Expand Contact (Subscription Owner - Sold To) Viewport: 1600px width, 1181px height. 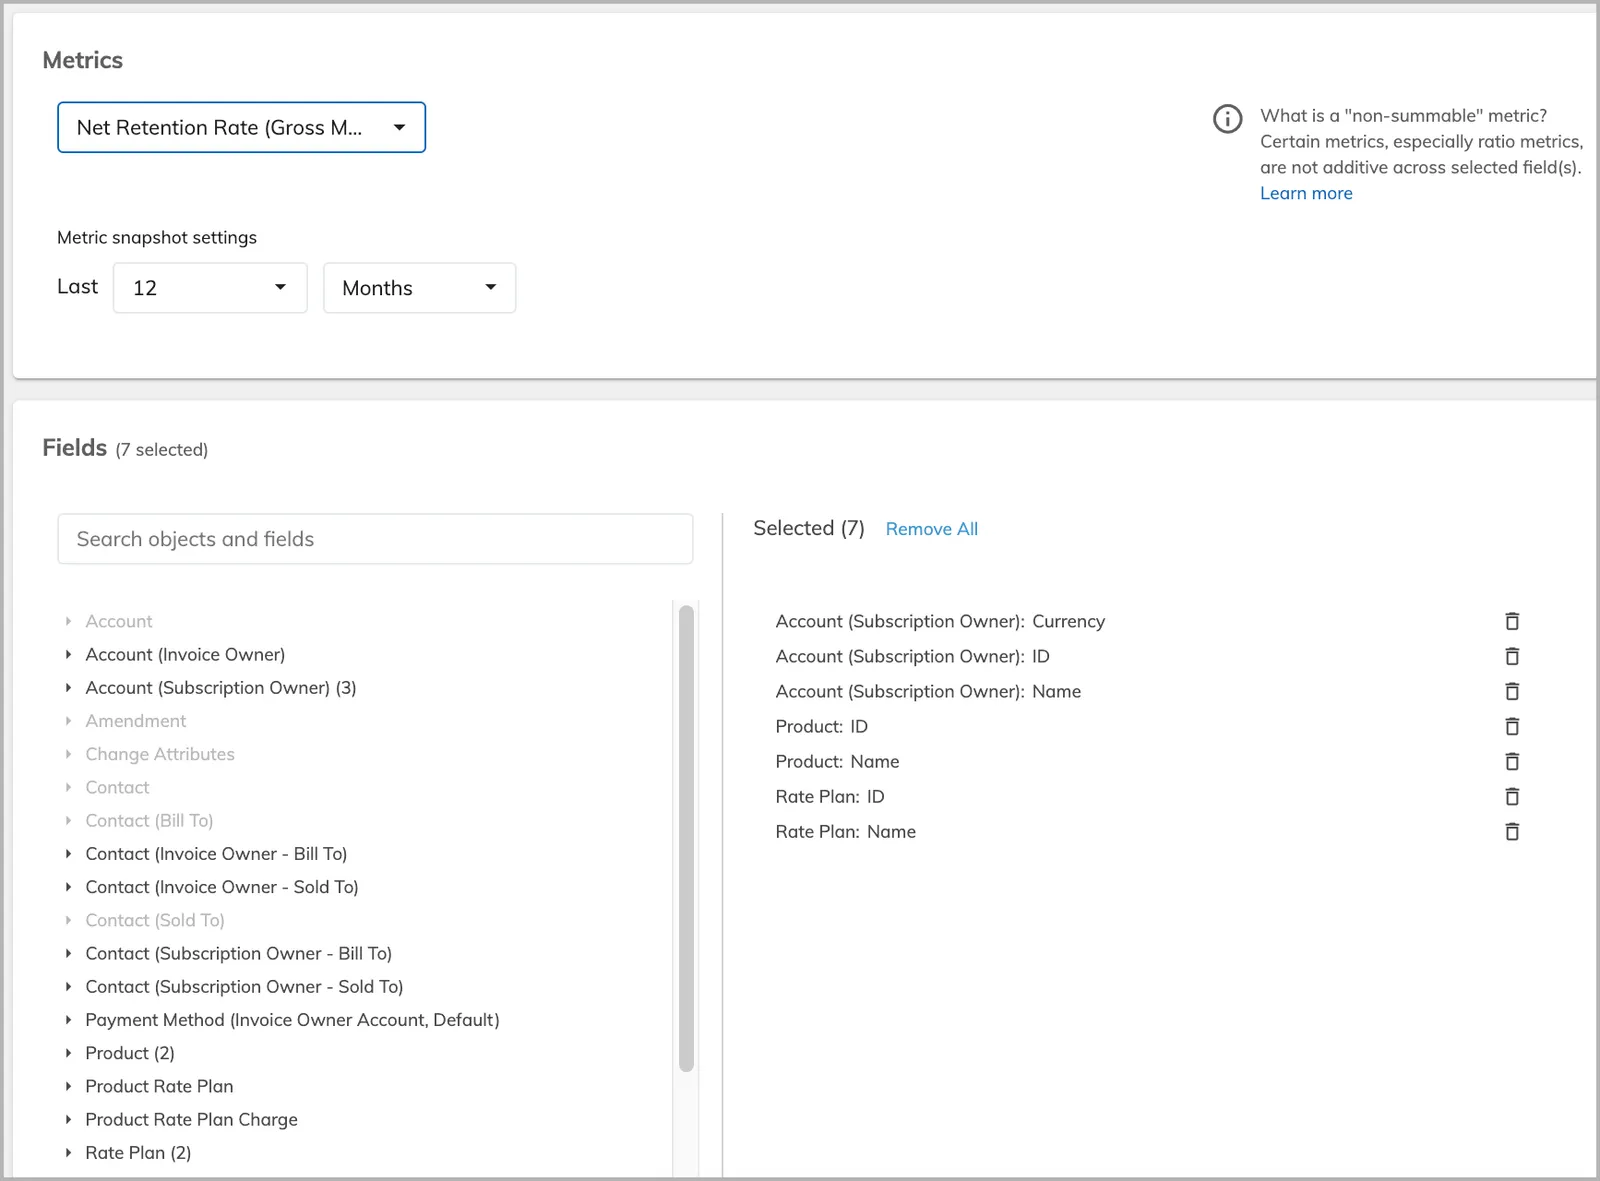pyautogui.click(x=68, y=986)
